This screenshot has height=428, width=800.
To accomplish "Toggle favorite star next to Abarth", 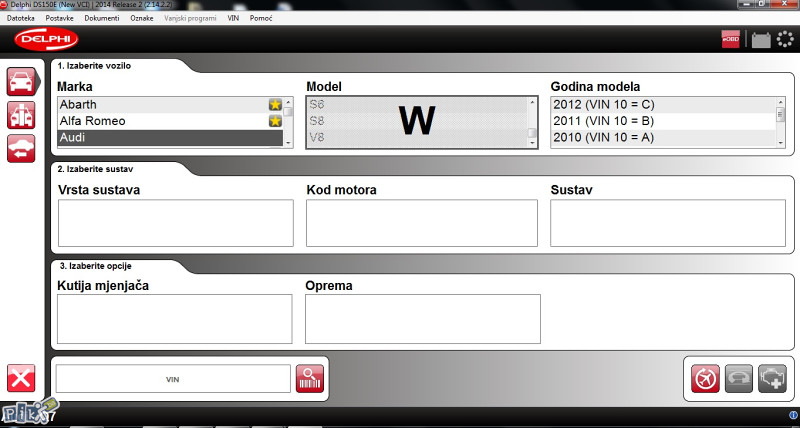I will 275,105.
